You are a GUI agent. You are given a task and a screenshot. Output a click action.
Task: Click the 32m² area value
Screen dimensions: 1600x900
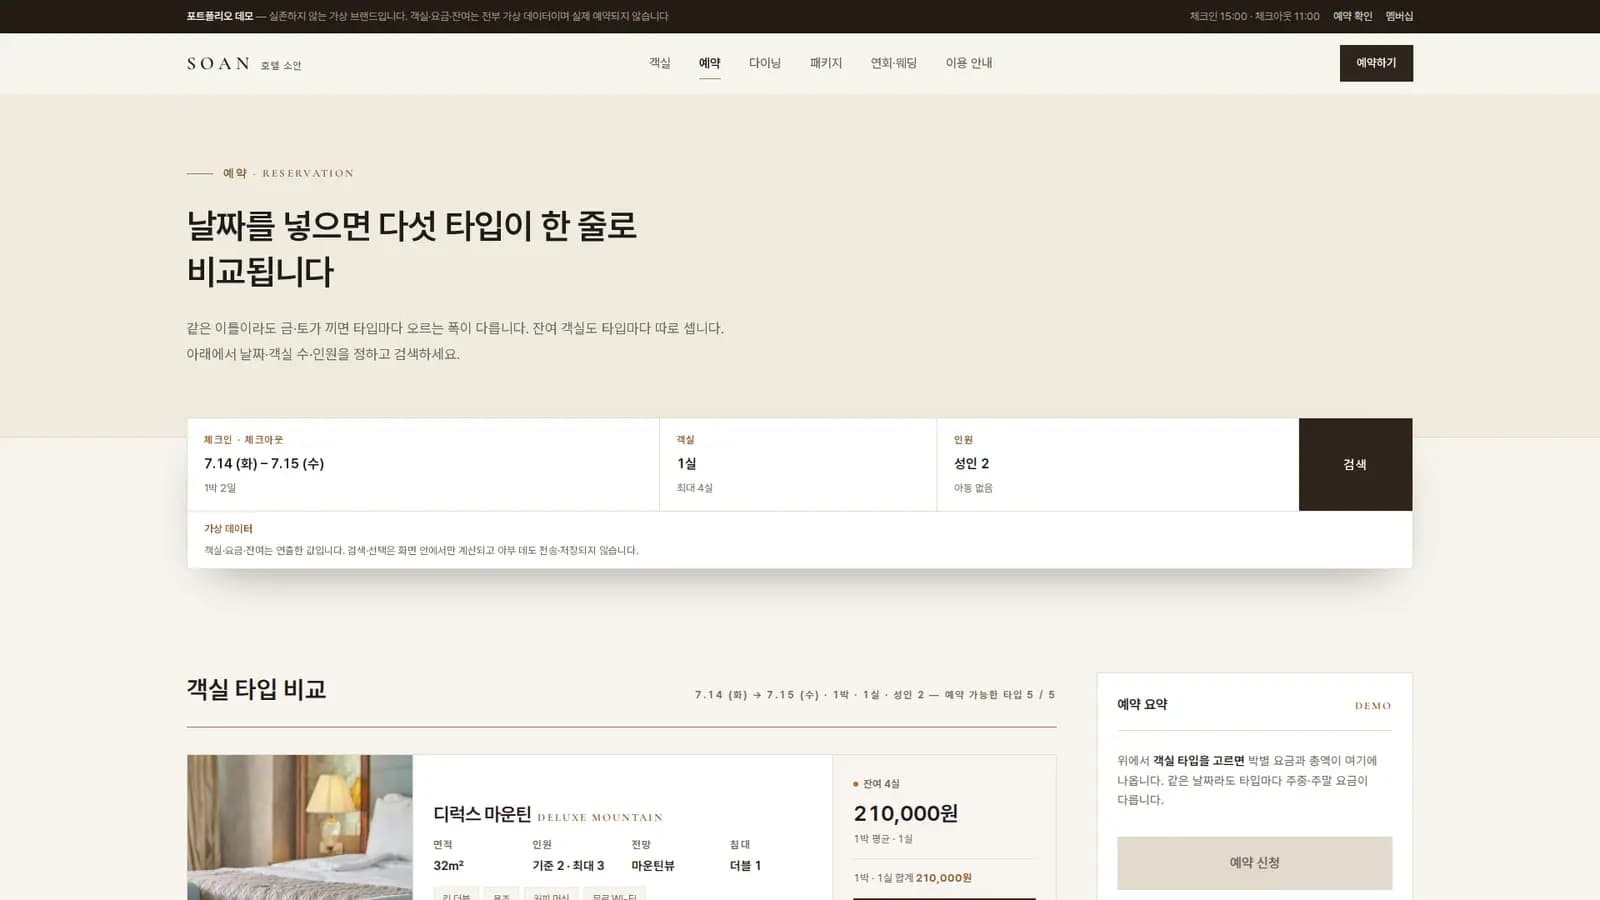point(448,866)
